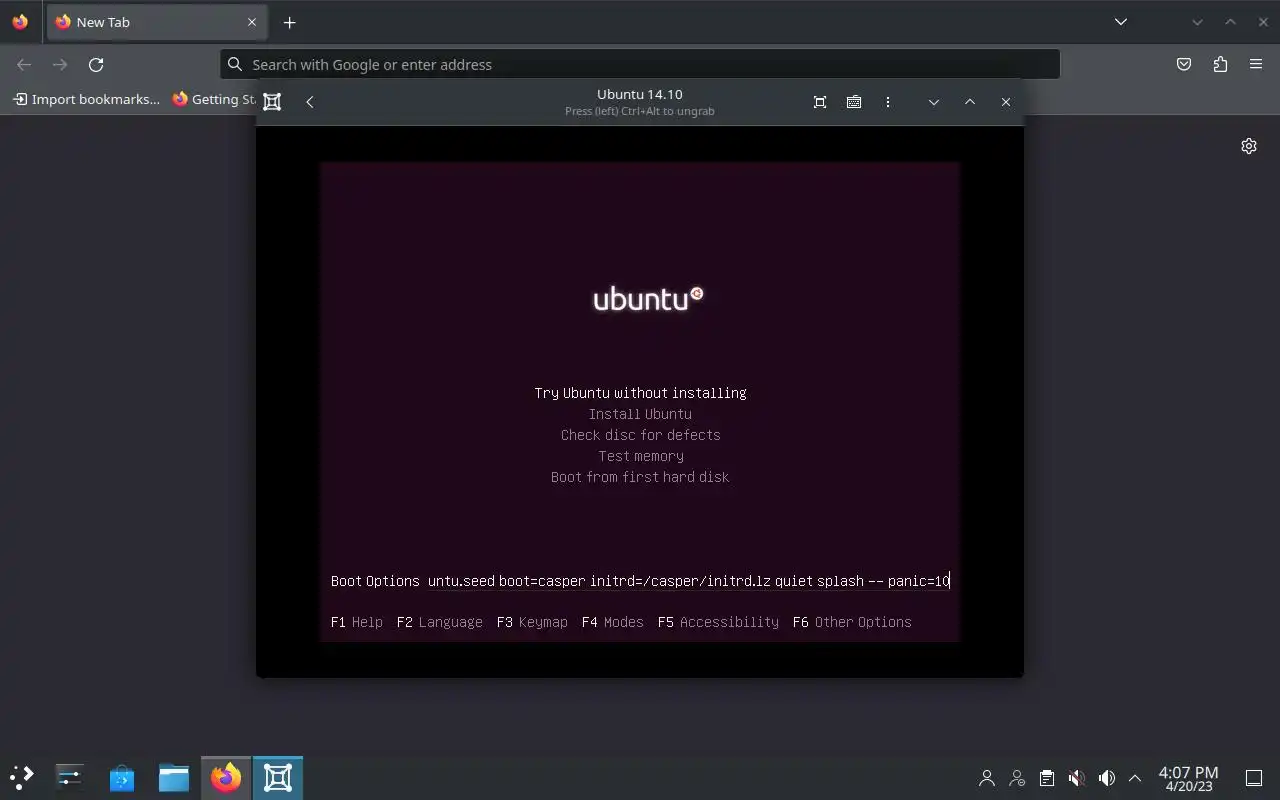Restore the Firefox window with up chevron
Screen dimensions: 1280x800
click(x=1230, y=22)
